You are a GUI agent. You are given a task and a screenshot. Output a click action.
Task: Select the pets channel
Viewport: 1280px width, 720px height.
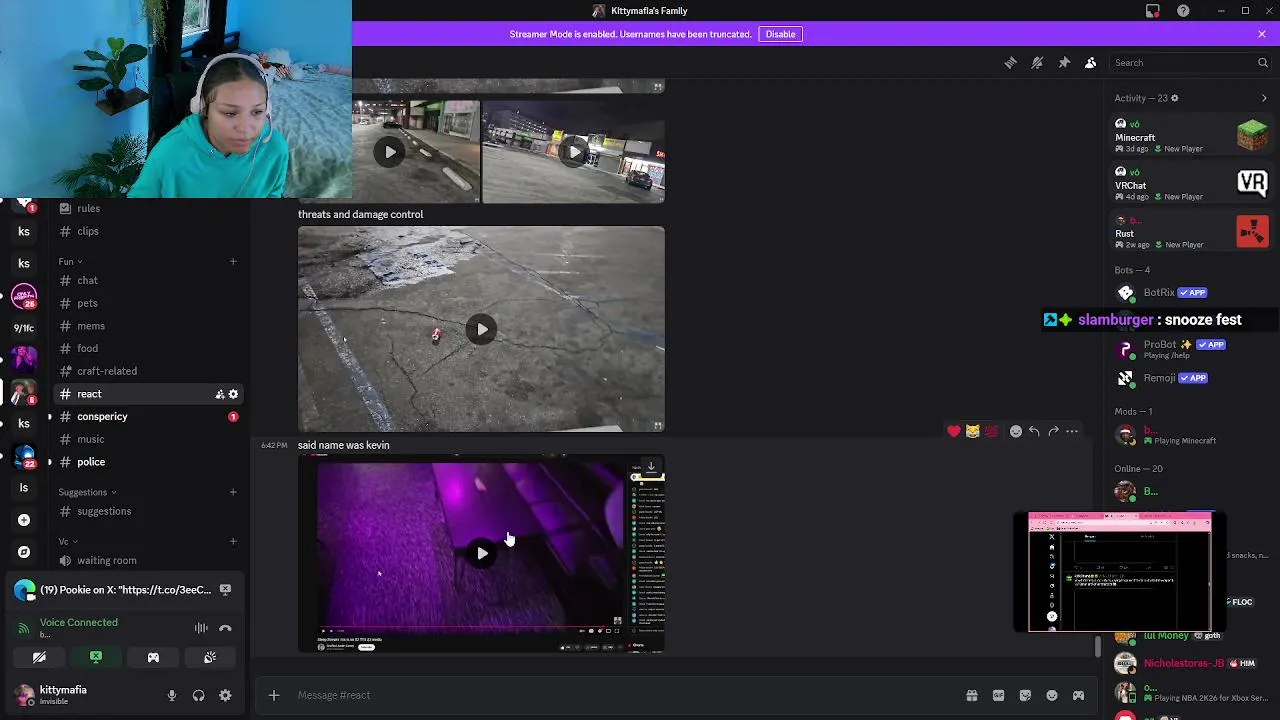tap(147, 303)
